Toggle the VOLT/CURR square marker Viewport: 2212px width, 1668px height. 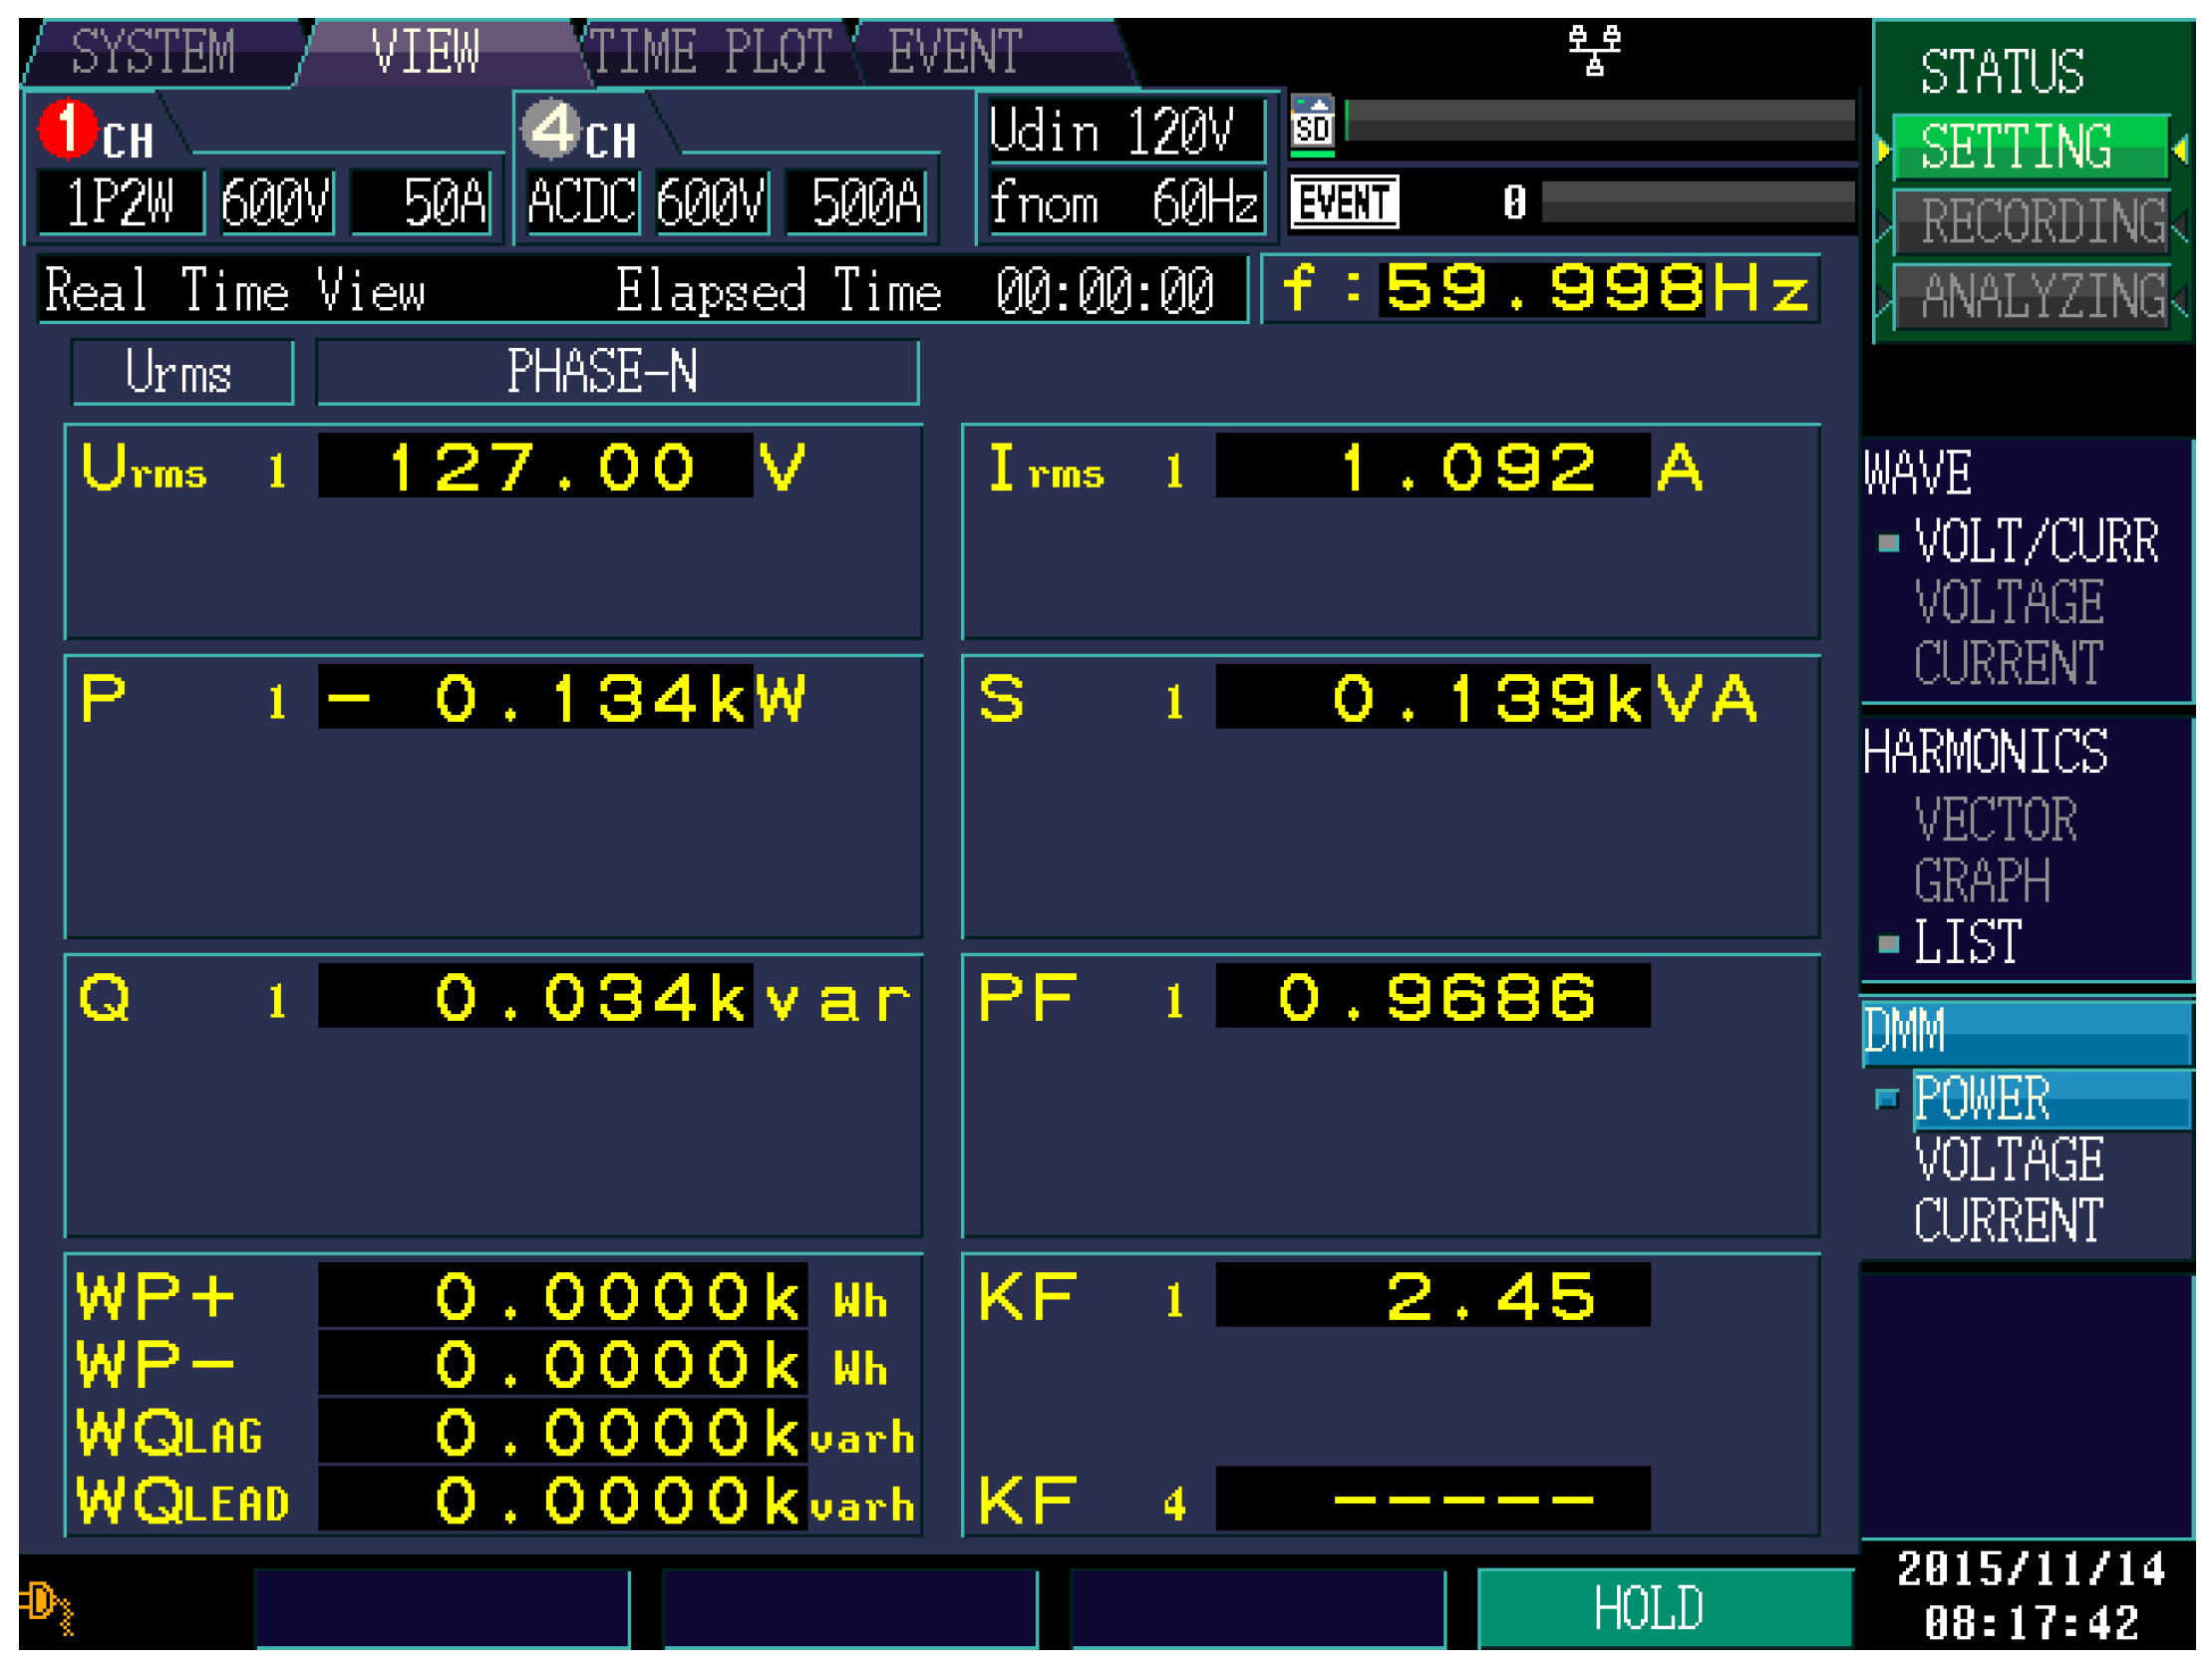coord(1888,543)
